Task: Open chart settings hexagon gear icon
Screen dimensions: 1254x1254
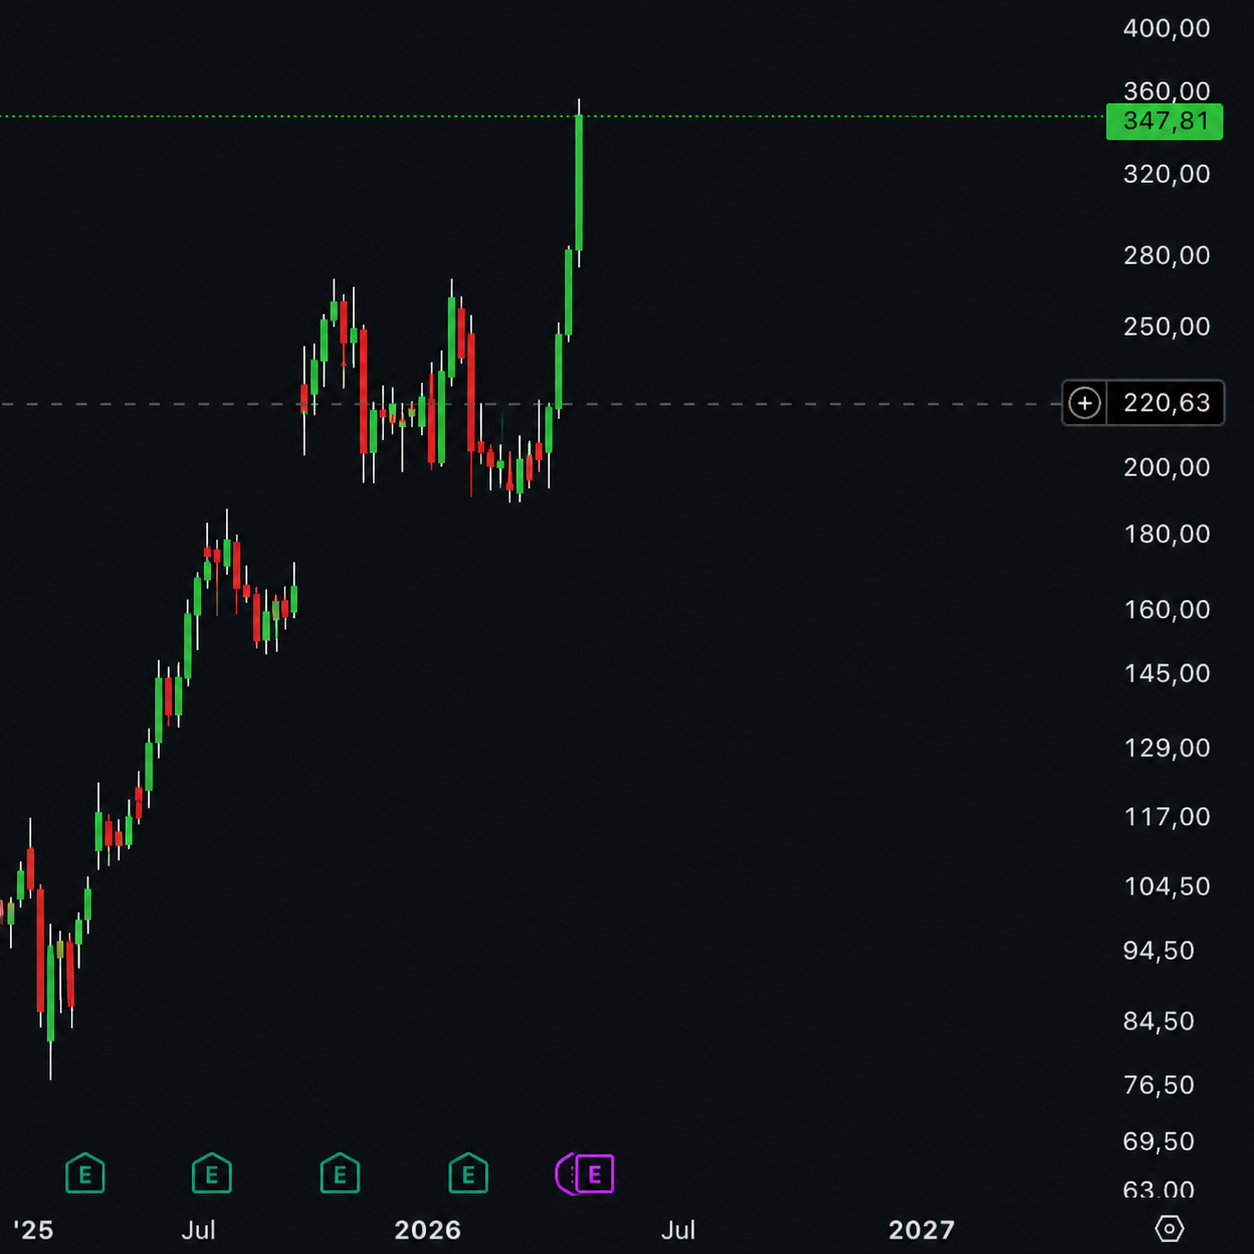Action: [x=1169, y=1228]
